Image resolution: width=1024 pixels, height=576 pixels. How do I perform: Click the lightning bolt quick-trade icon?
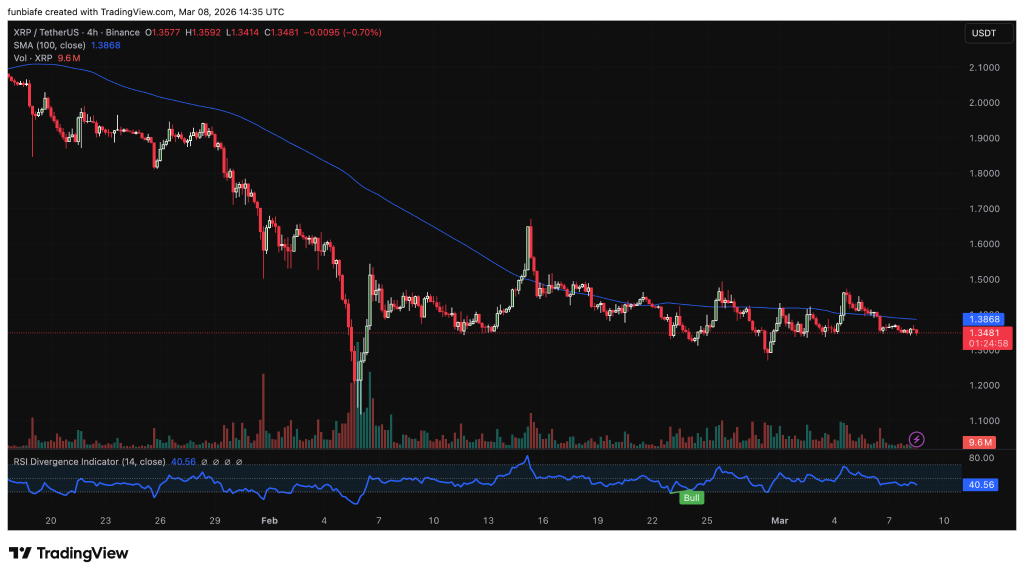pyautogui.click(x=915, y=438)
